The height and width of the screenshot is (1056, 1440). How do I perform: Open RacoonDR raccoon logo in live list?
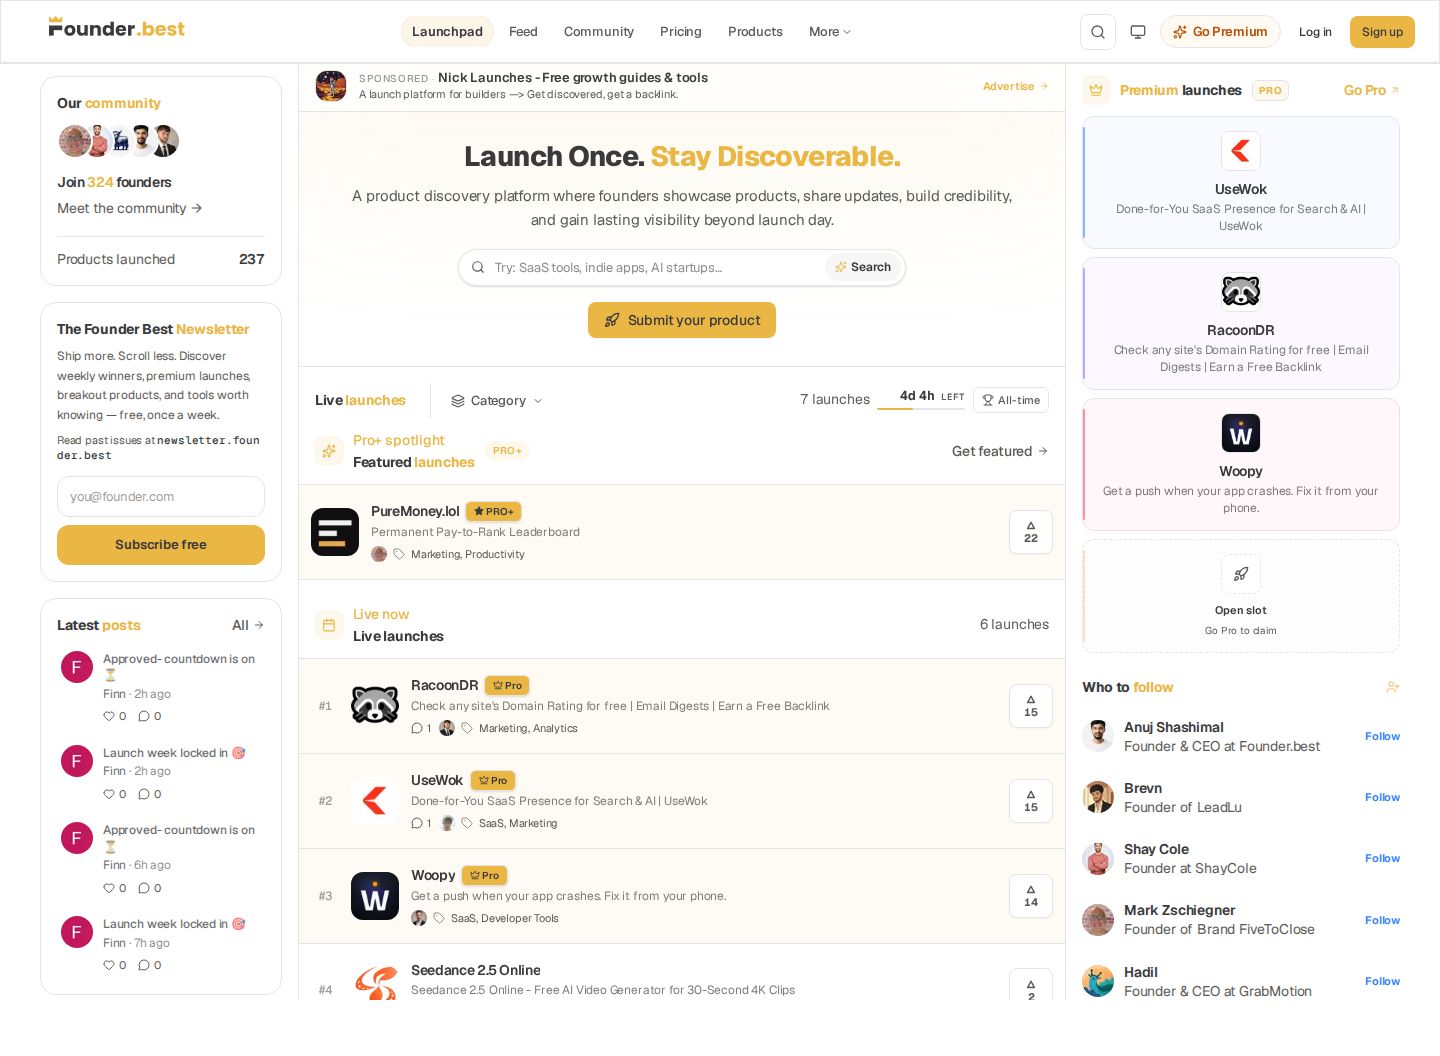point(375,706)
